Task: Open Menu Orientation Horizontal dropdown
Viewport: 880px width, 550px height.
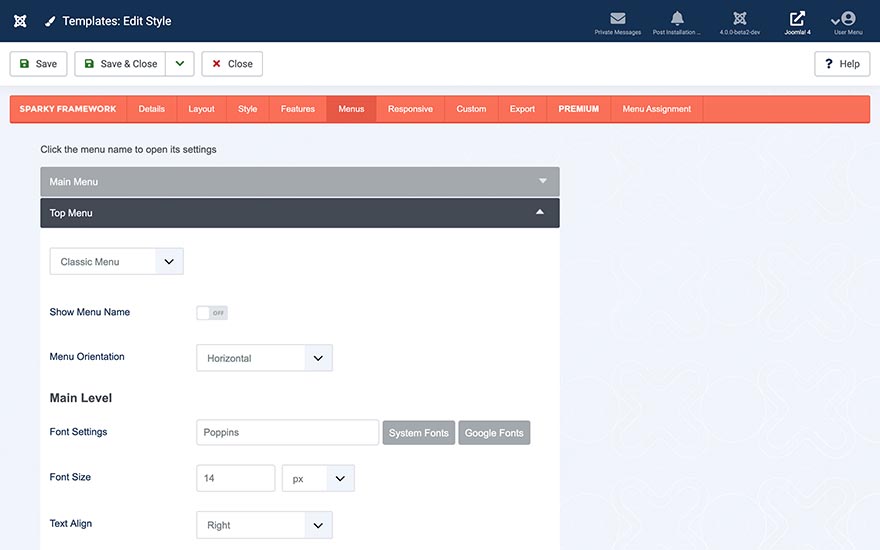Action: [x=264, y=358]
